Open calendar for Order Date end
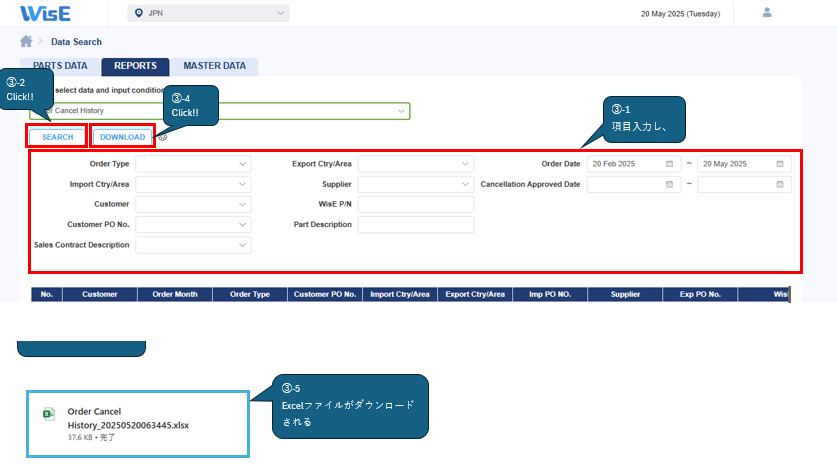The height and width of the screenshot is (468, 837). point(780,164)
